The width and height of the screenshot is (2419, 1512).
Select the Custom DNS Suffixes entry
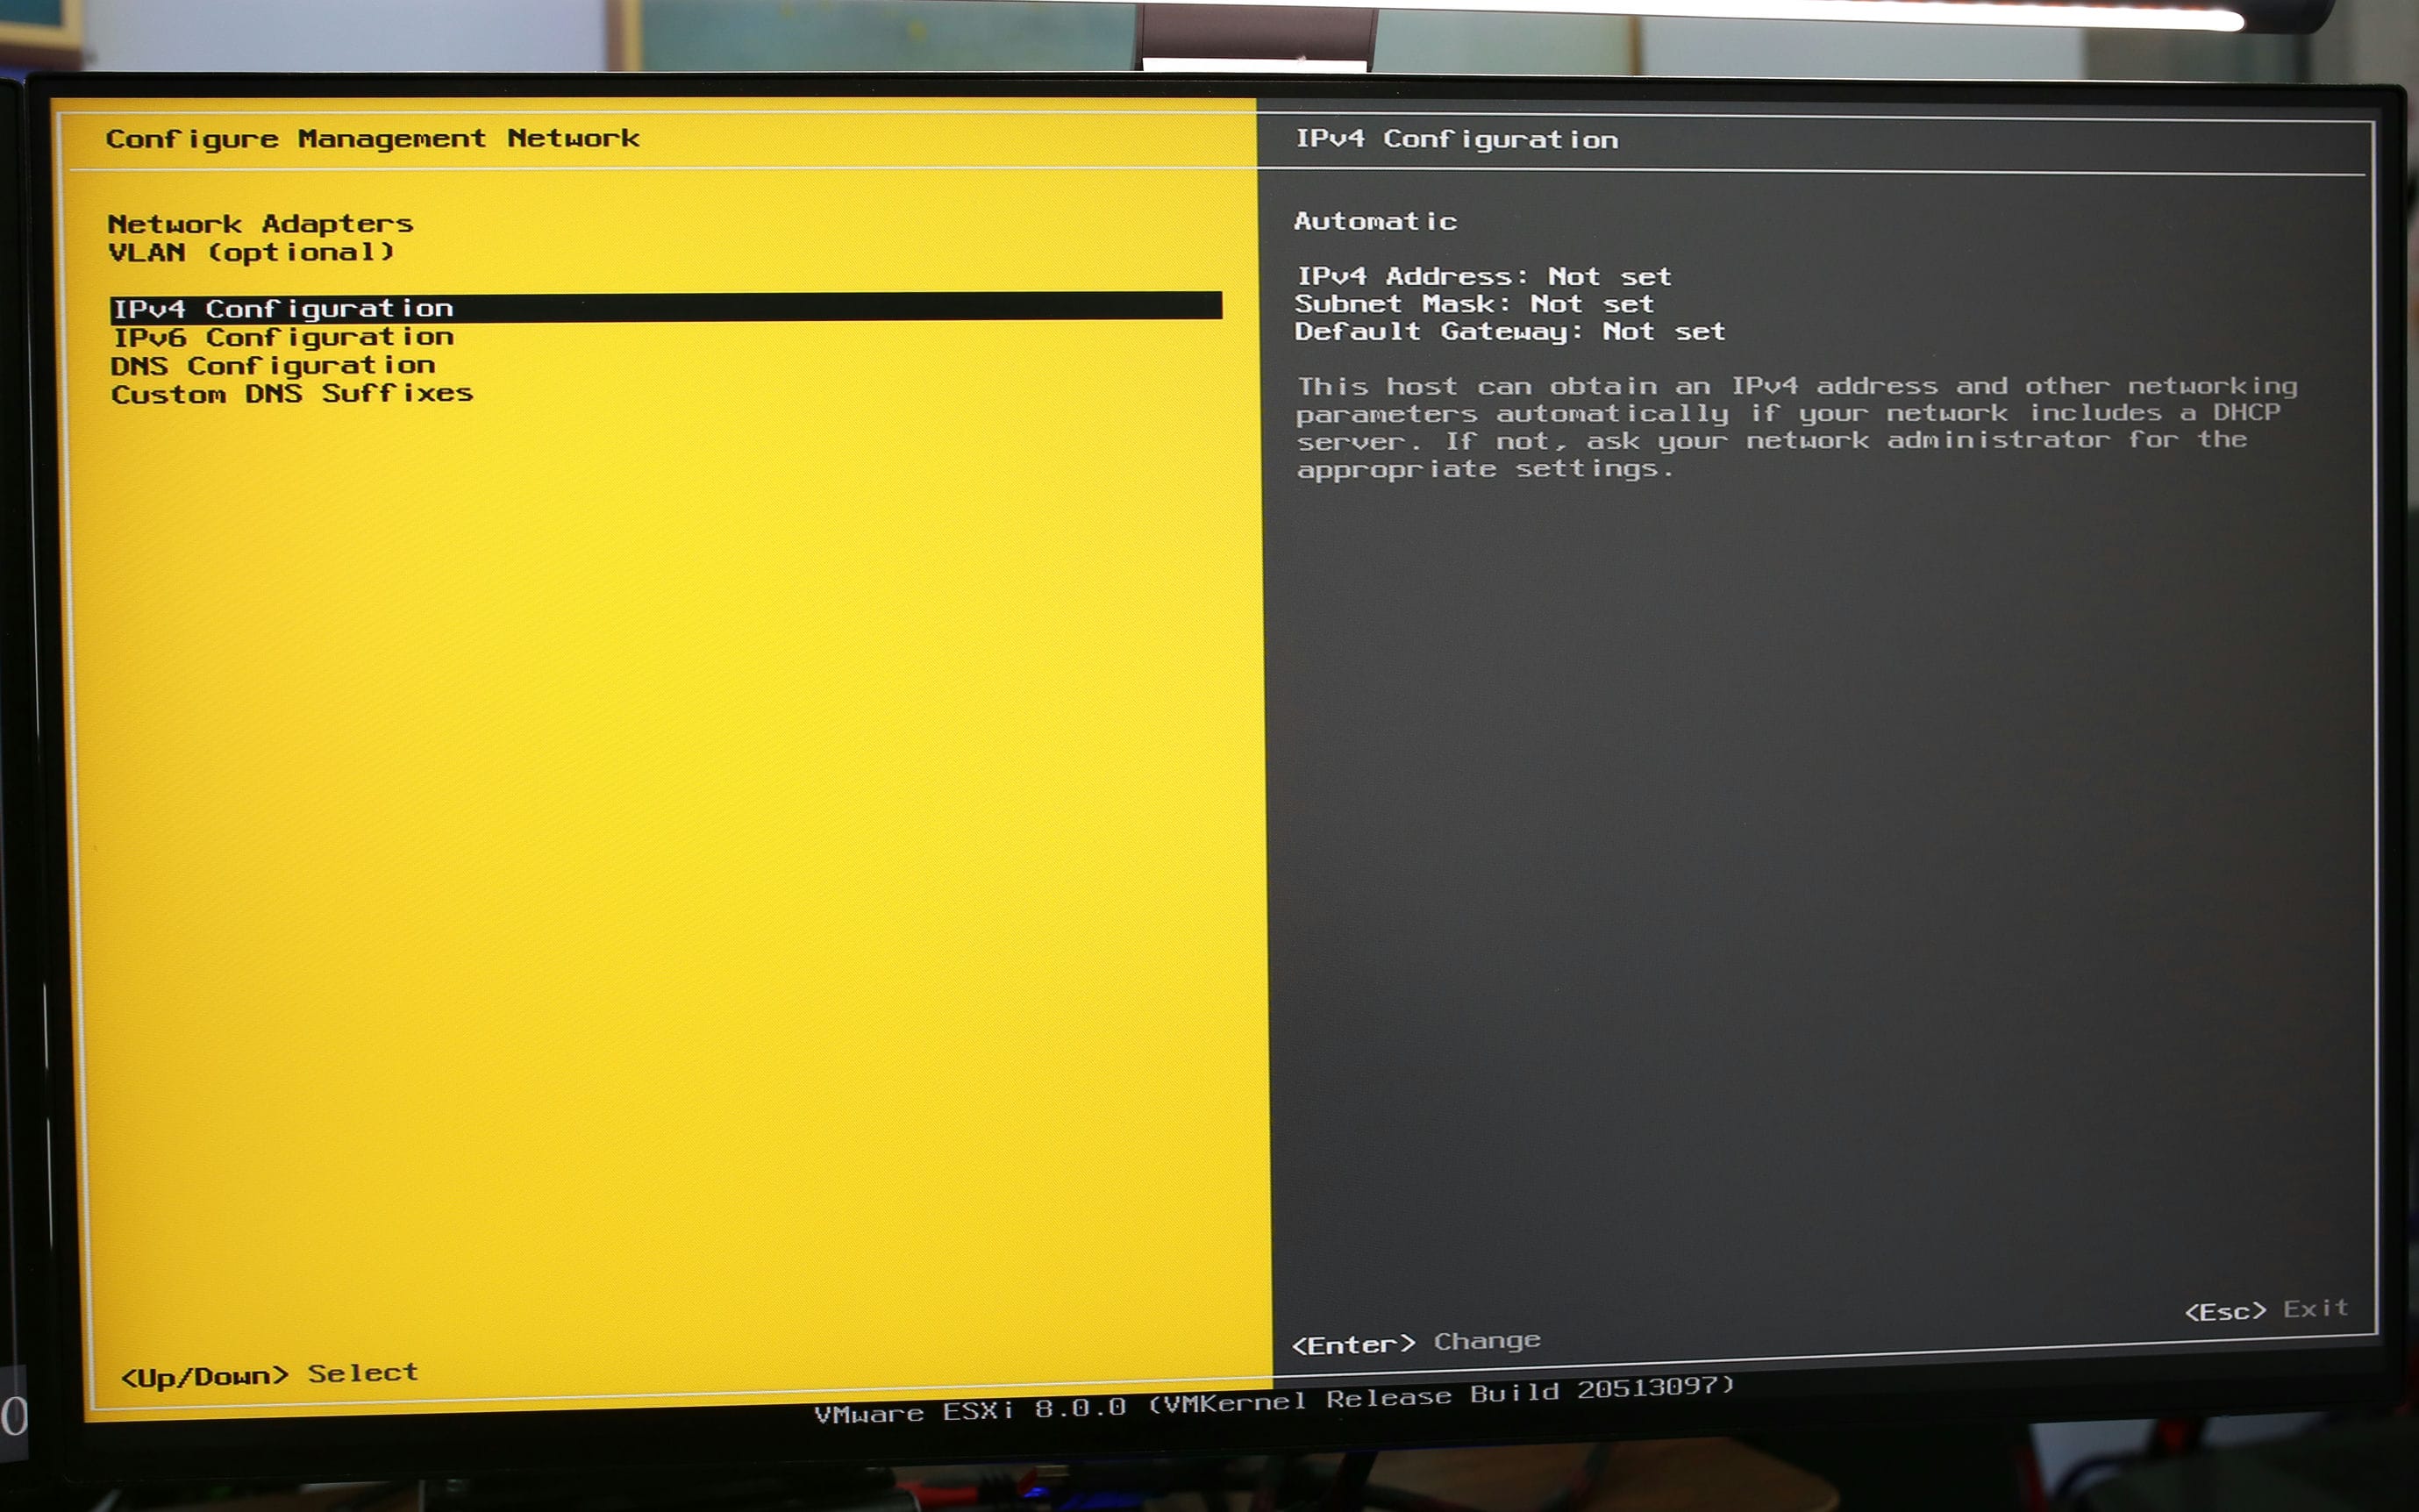click(x=292, y=393)
